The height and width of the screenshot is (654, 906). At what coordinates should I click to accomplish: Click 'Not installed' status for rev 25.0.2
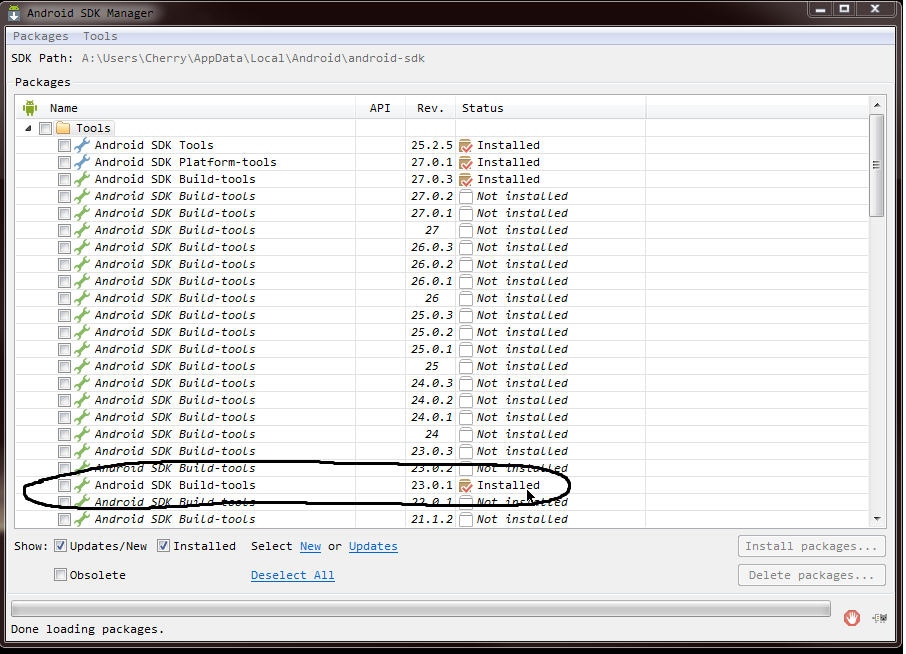[522, 332]
